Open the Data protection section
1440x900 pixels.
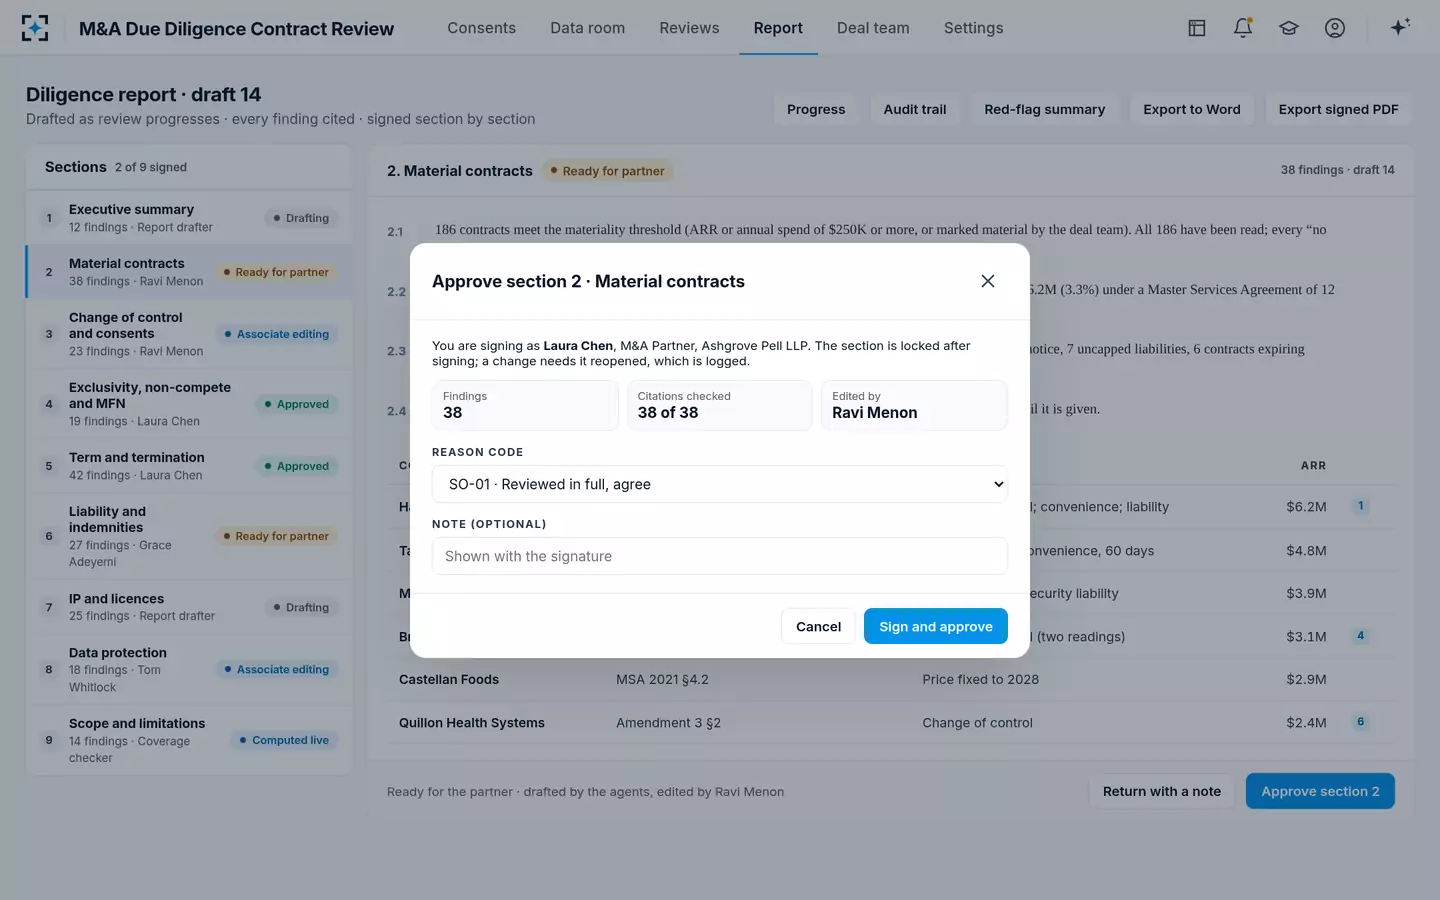point(189,669)
